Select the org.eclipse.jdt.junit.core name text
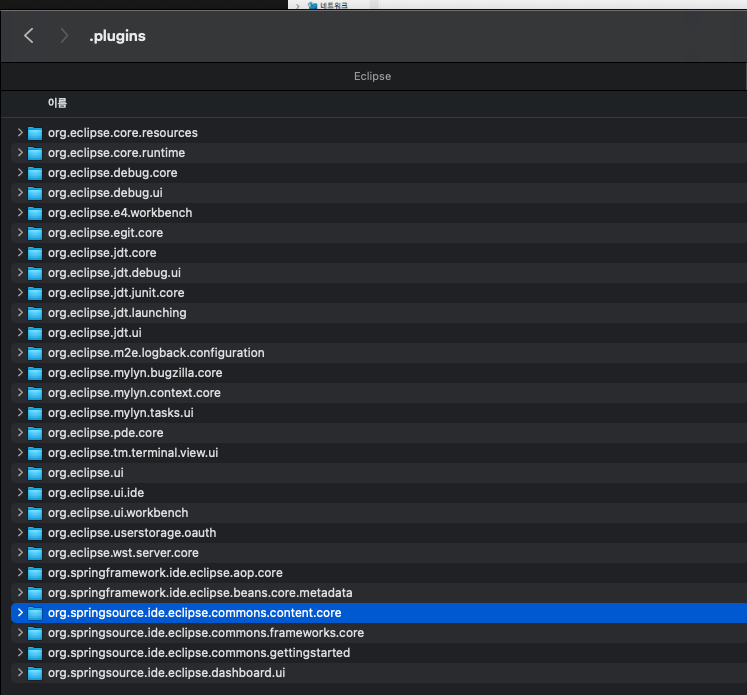 (116, 292)
